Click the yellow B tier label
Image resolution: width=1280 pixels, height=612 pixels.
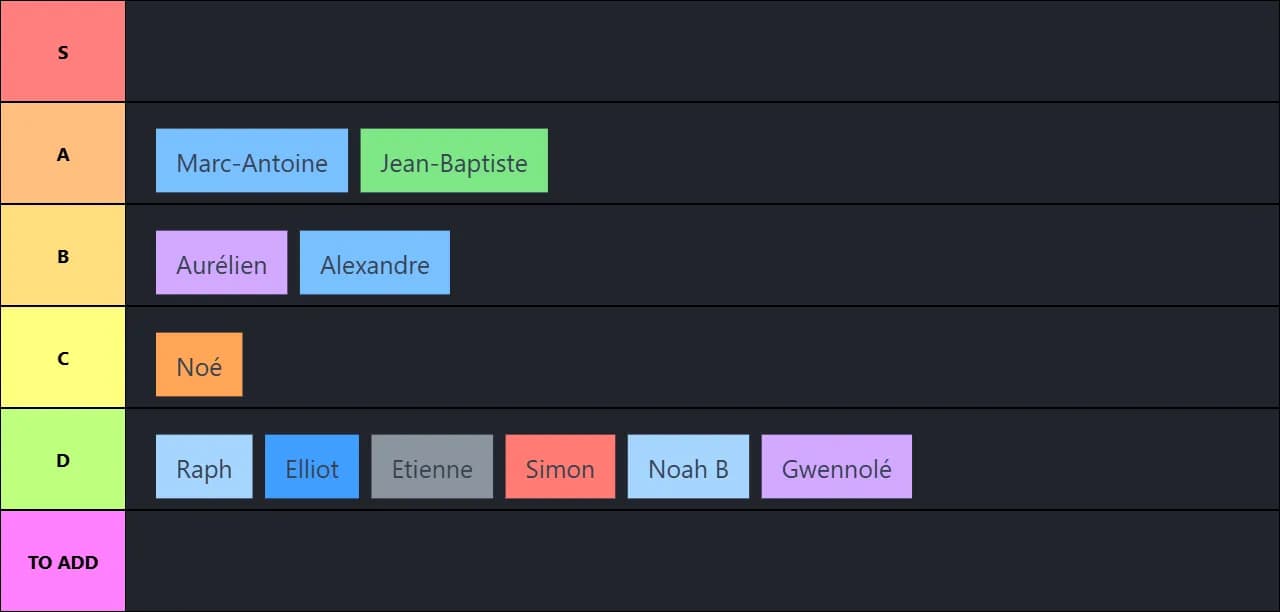coord(63,255)
